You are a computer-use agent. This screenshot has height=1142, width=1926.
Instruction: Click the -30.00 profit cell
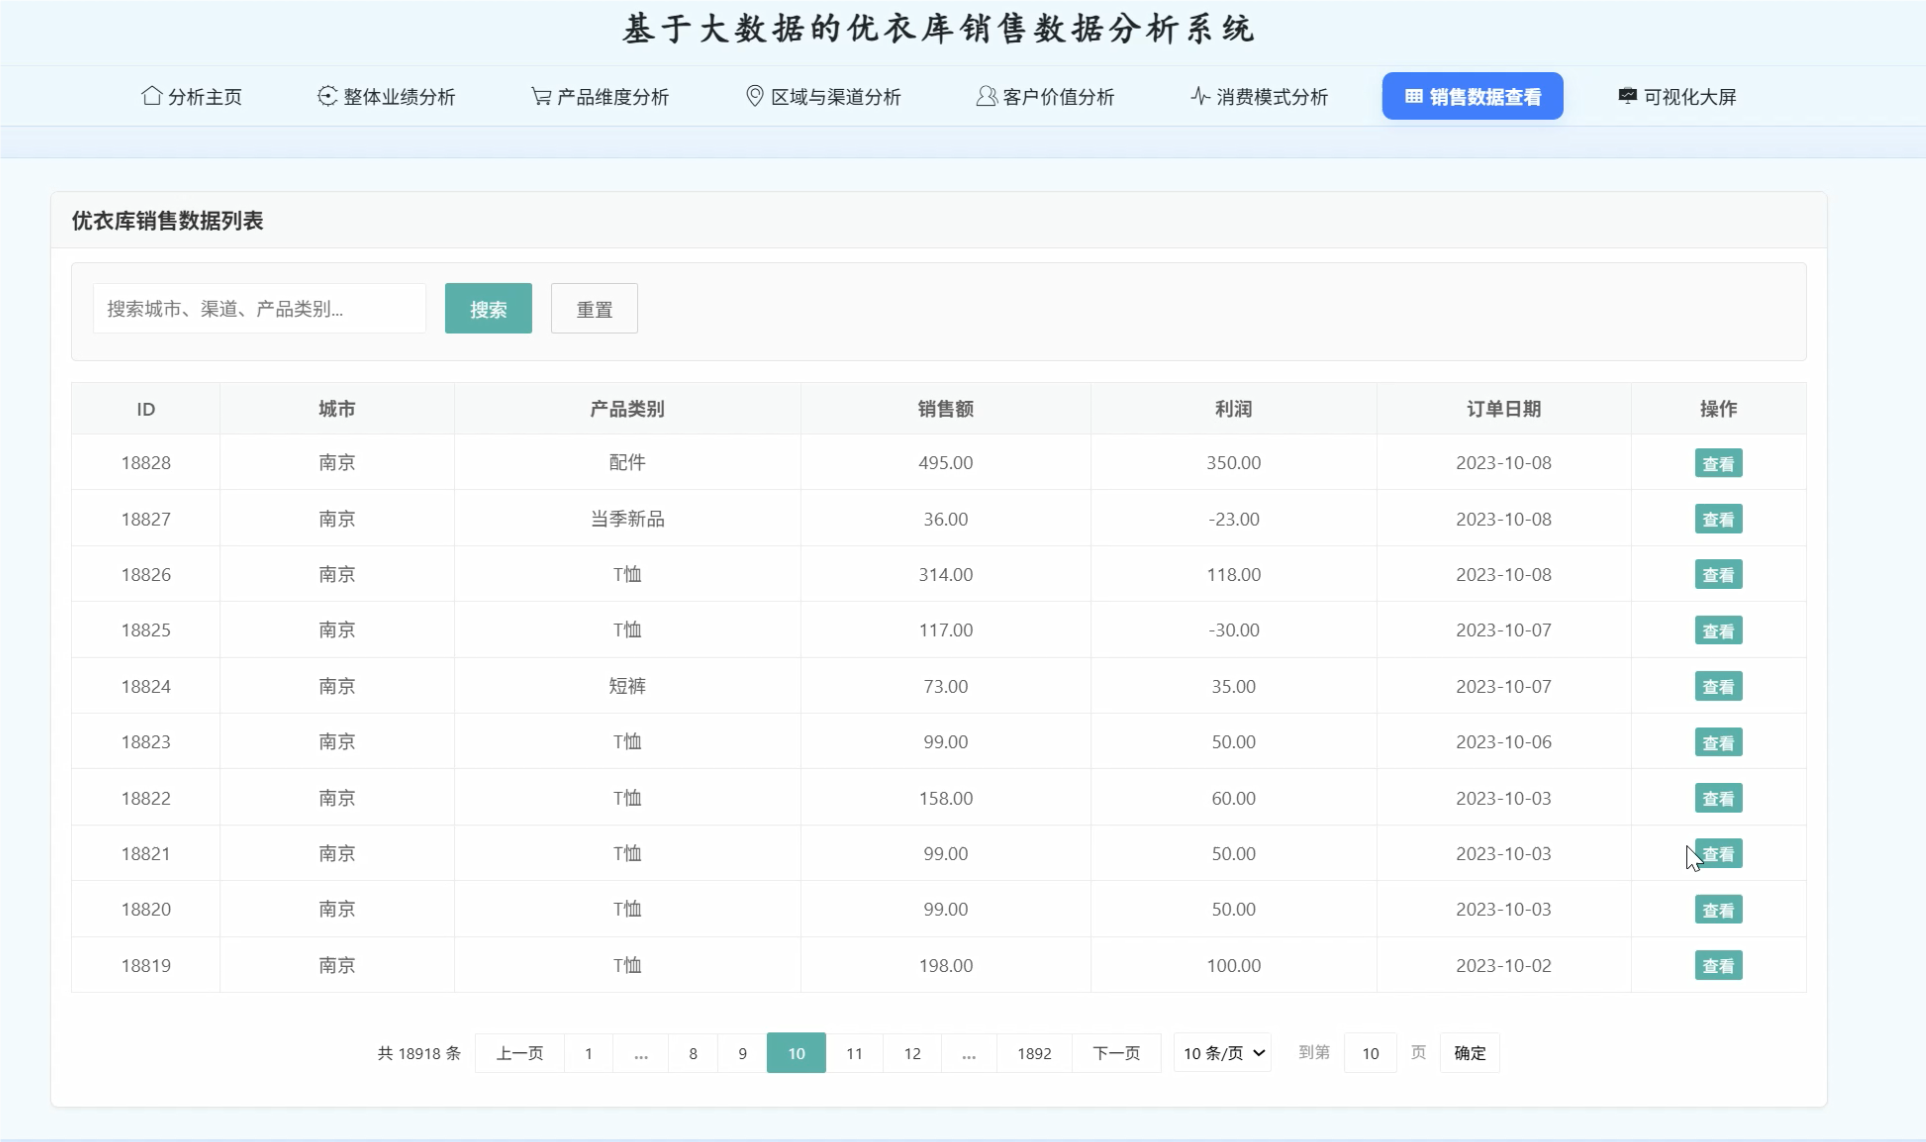(1233, 630)
